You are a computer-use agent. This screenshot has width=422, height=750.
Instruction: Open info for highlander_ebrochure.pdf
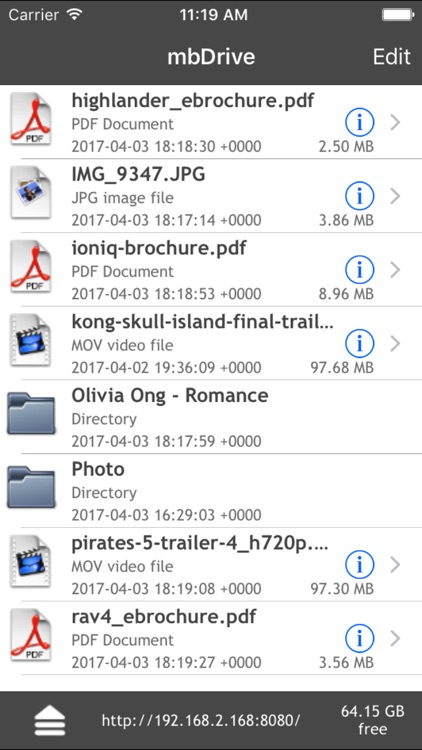point(359,123)
